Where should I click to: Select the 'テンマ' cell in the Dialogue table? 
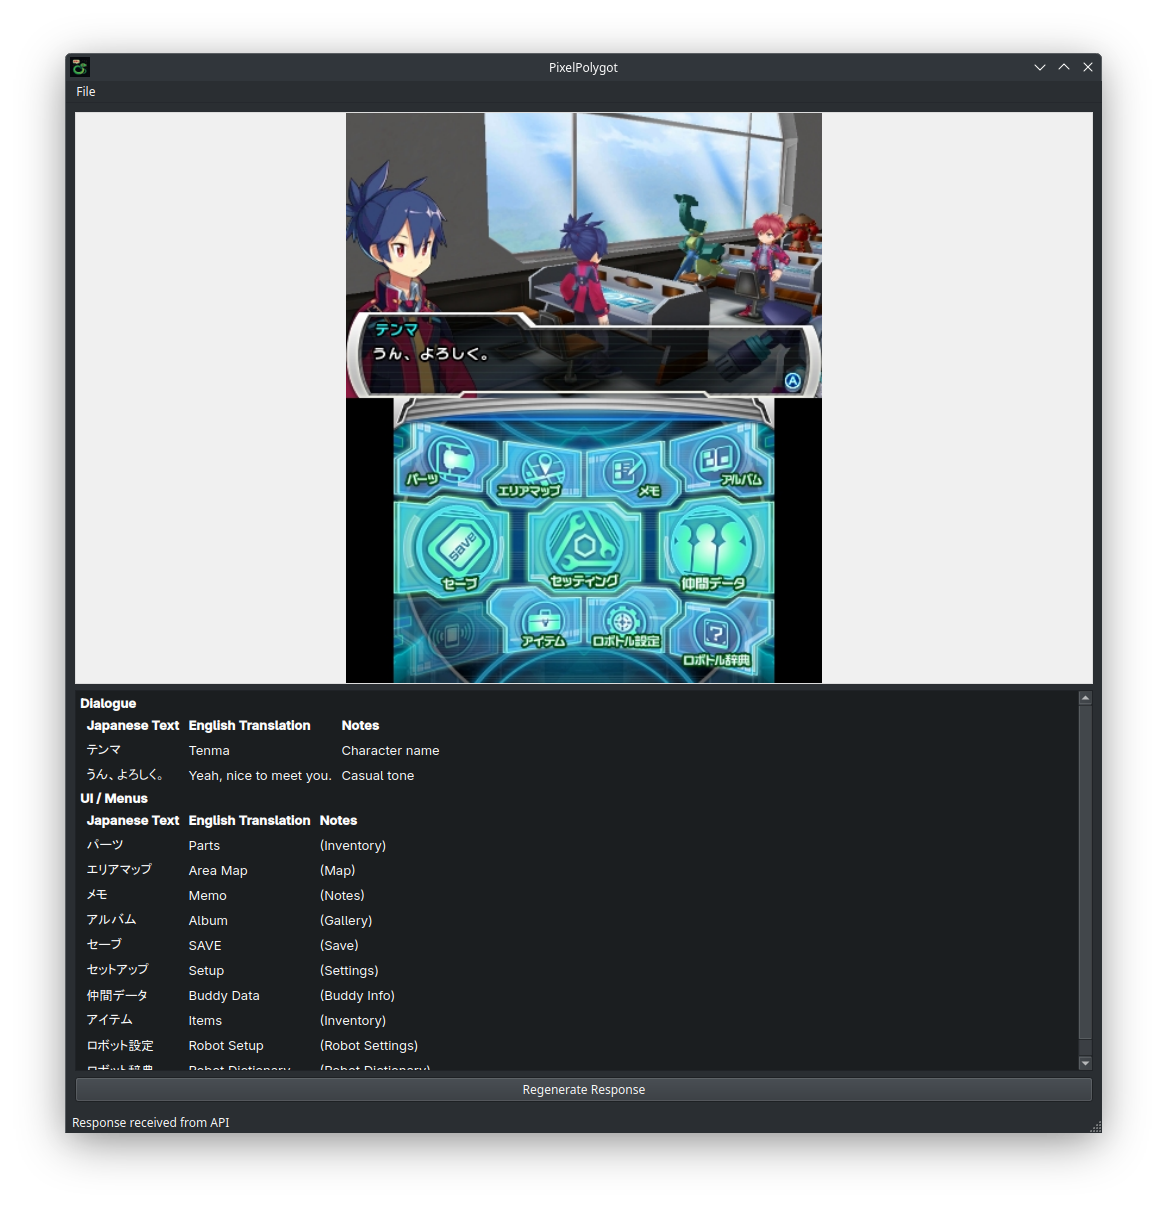click(104, 750)
